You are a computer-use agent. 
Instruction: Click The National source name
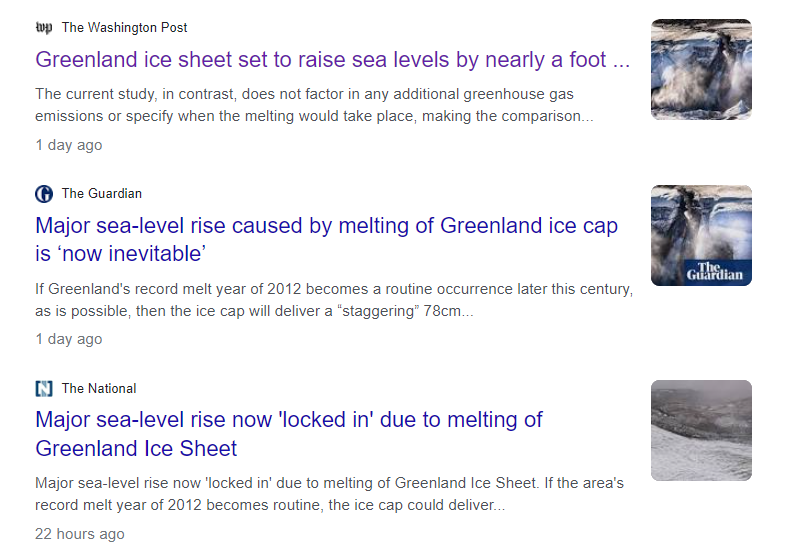(99, 389)
